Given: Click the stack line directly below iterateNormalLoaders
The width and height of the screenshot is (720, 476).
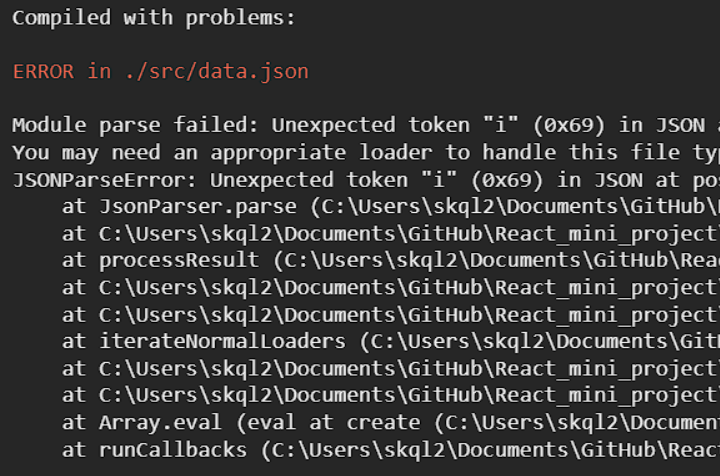Looking at the screenshot, I should [x=400, y=369].
